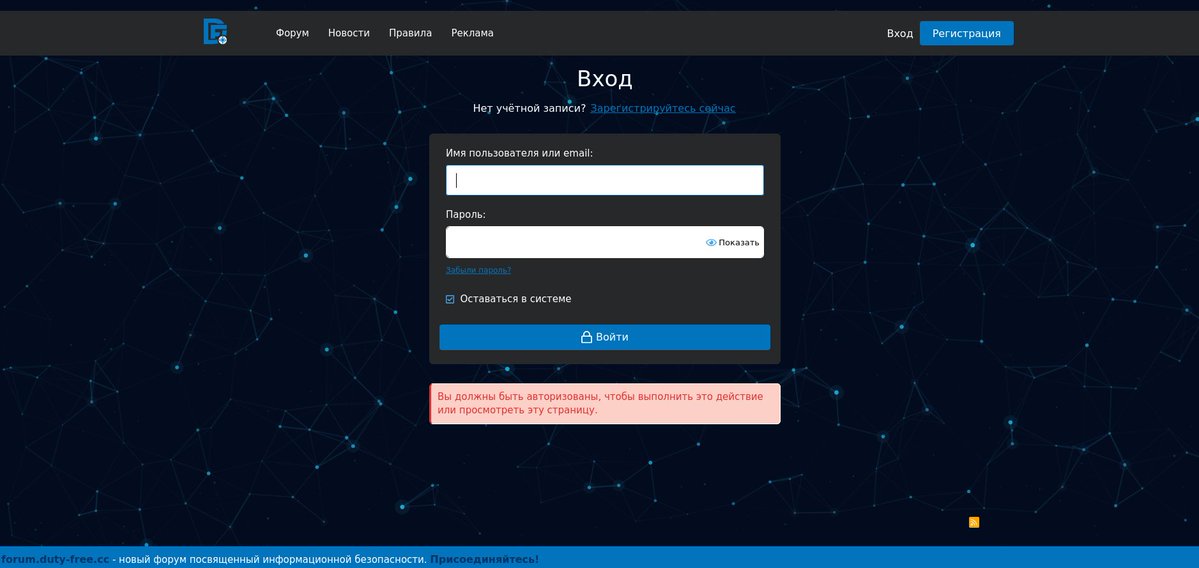1199x568 pixels.
Task: Open the Реклама menu item
Action: [472, 33]
